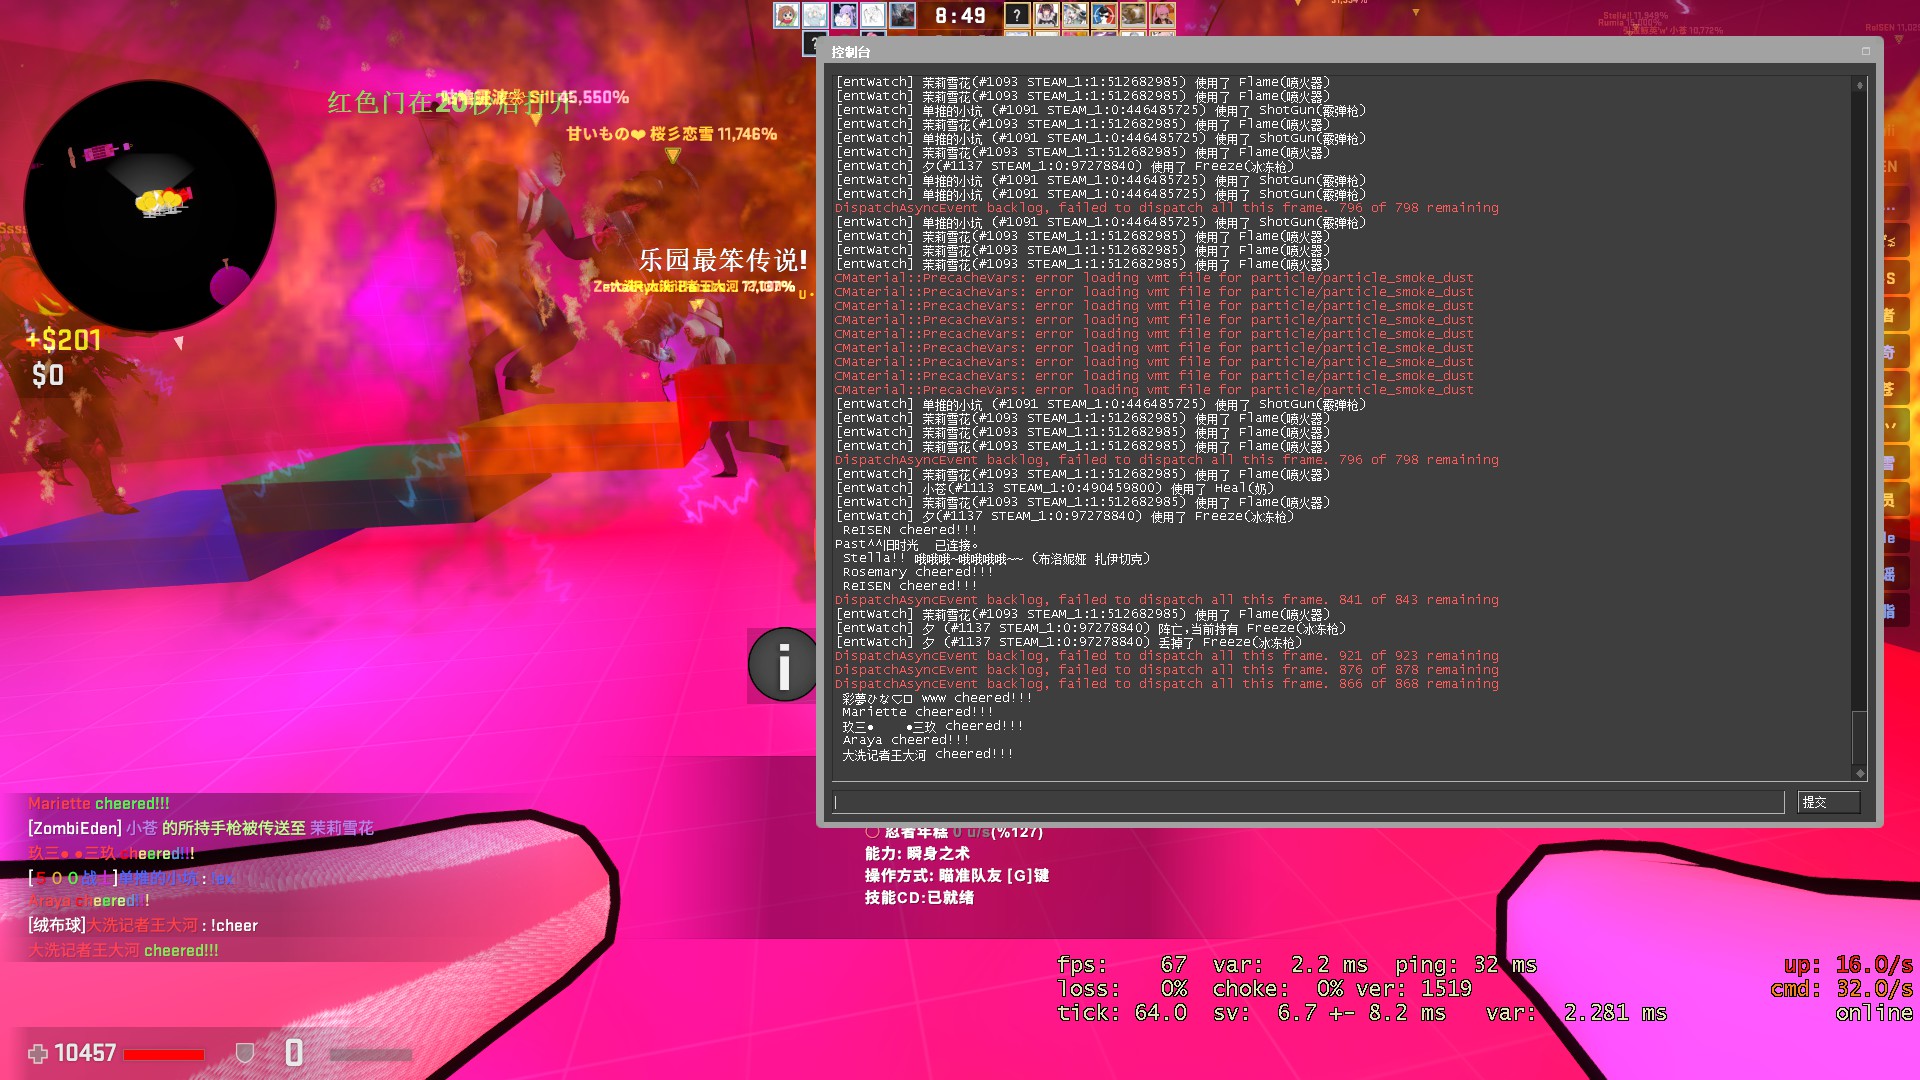The height and width of the screenshot is (1080, 1920).
Task: Click red error line '876 of 878 remaining'
Action: 1167,670
